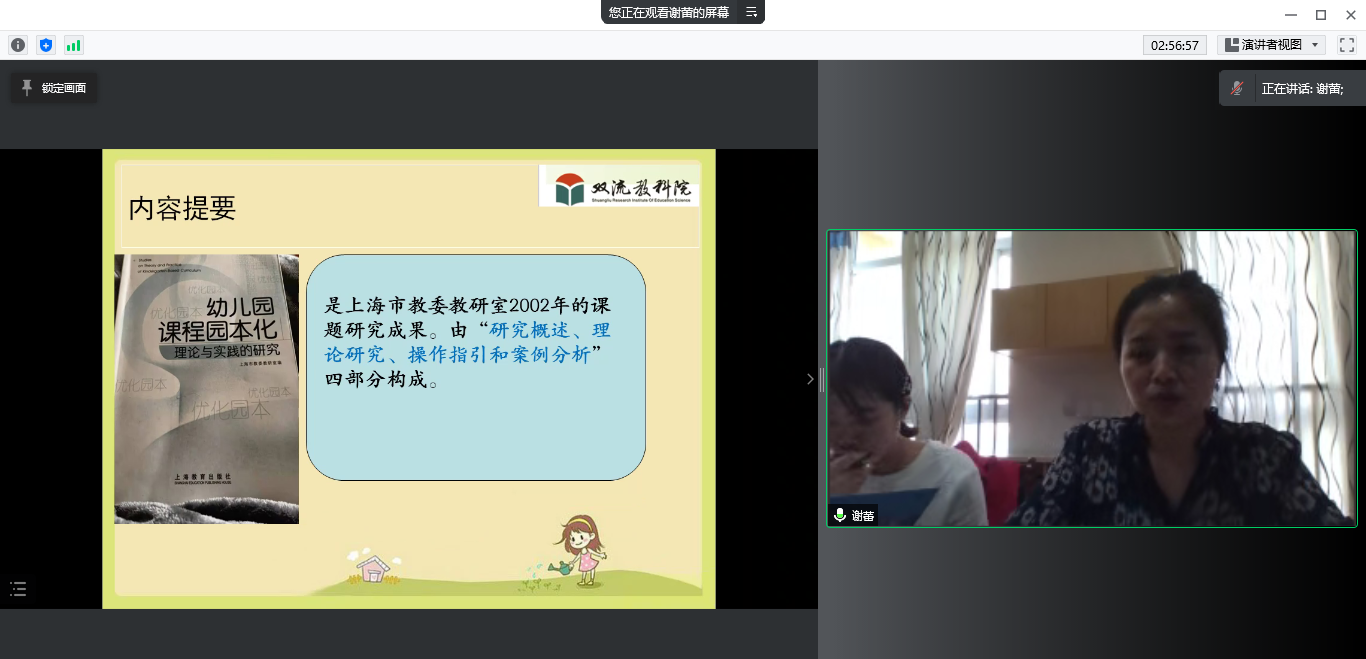The image size is (1366, 659).
Task: Click the 谢蕾 name label on video
Action: coord(863,516)
